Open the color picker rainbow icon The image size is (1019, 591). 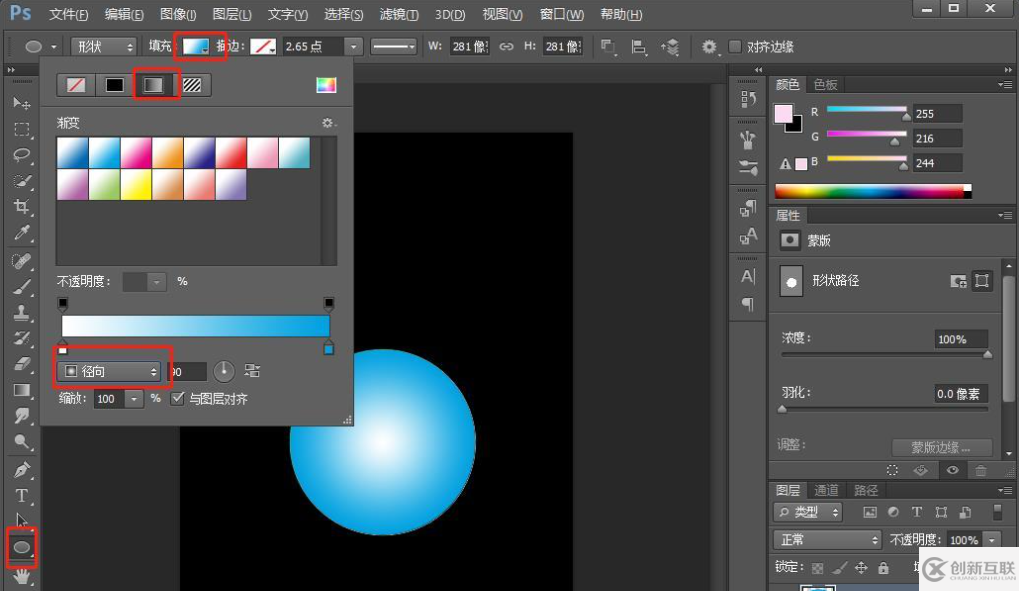(326, 85)
